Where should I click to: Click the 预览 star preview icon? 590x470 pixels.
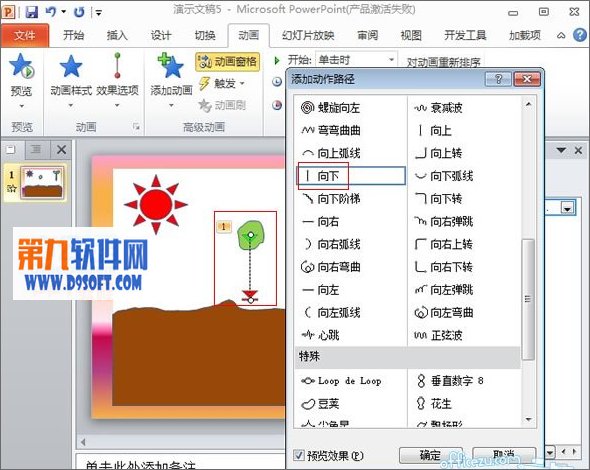pos(21,66)
